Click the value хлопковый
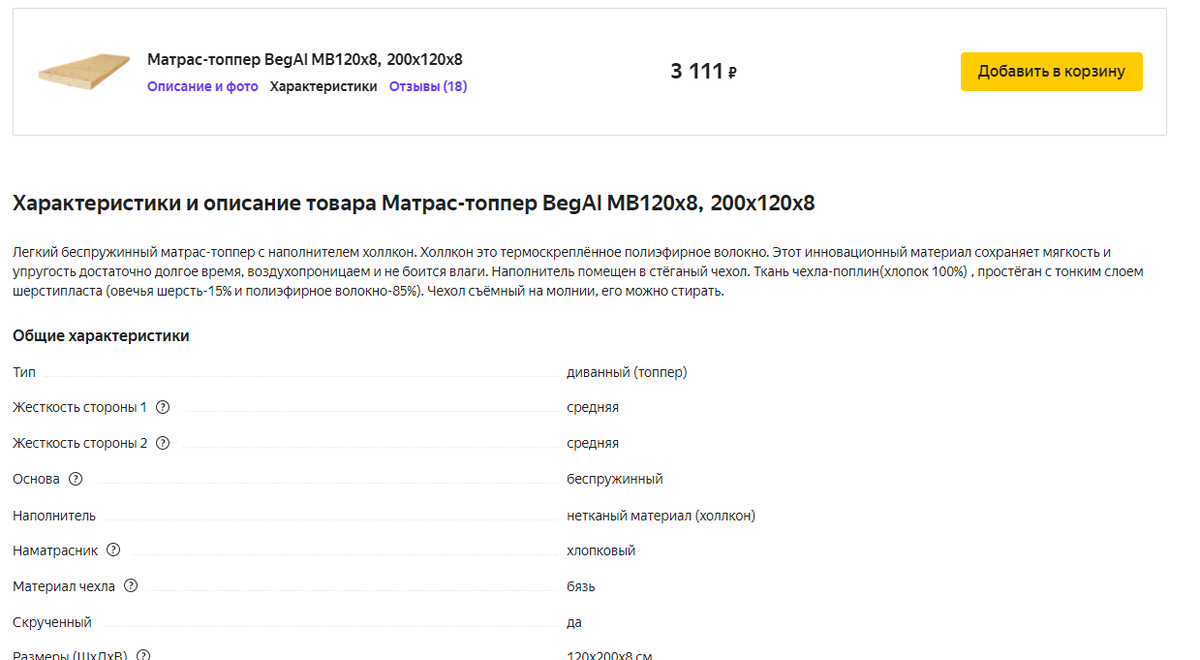The height and width of the screenshot is (660, 1200). coord(601,550)
